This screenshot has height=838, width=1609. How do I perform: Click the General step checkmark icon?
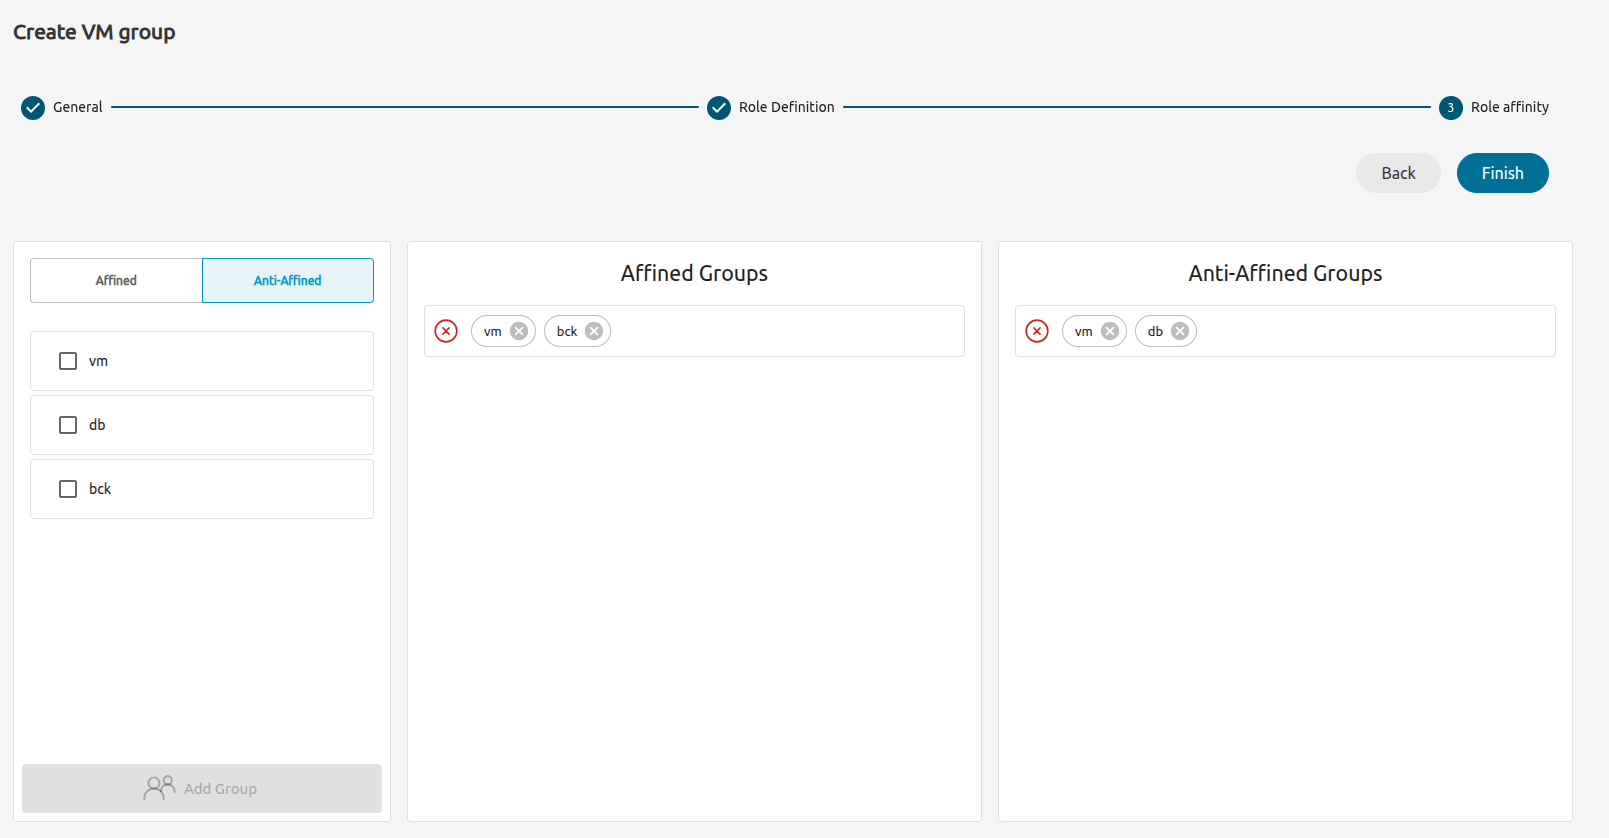[x=33, y=108]
